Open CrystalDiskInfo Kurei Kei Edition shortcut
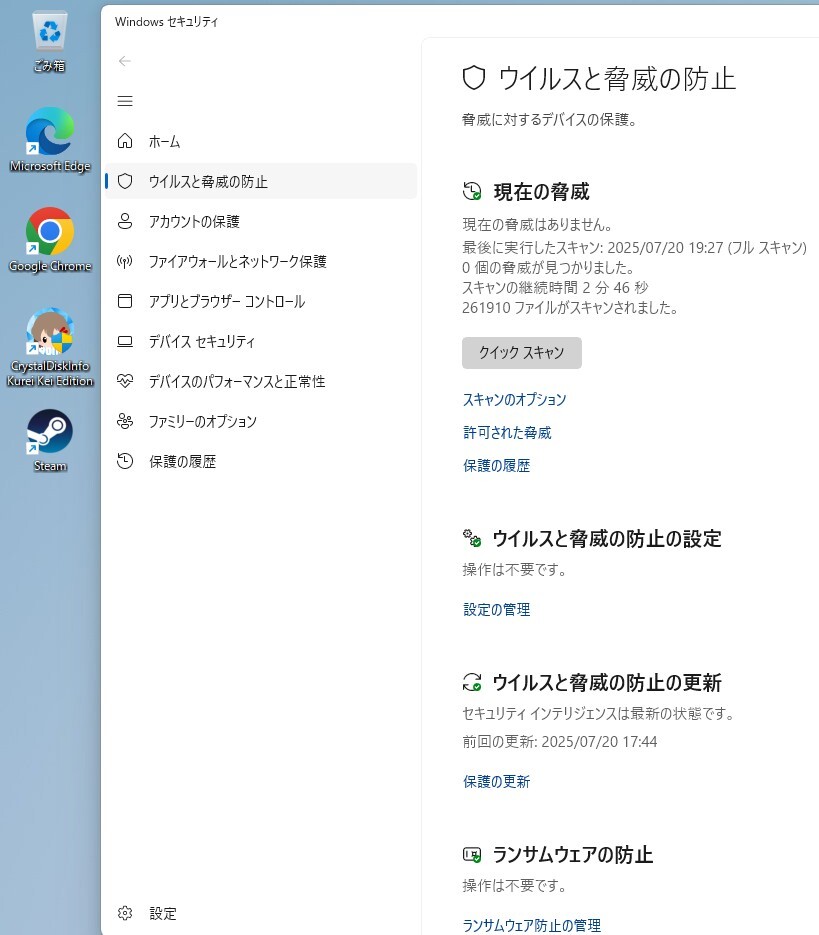The width and height of the screenshot is (819, 935). tap(50, 348)
